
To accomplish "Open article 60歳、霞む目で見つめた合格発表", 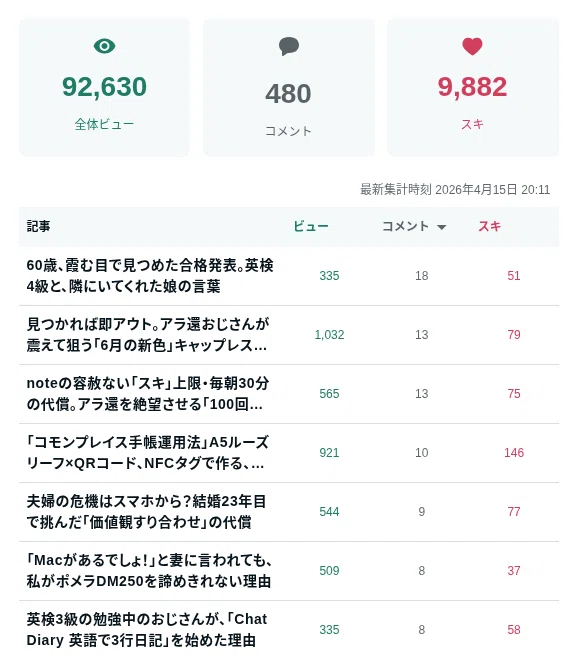I will click(x=150, y=276).
